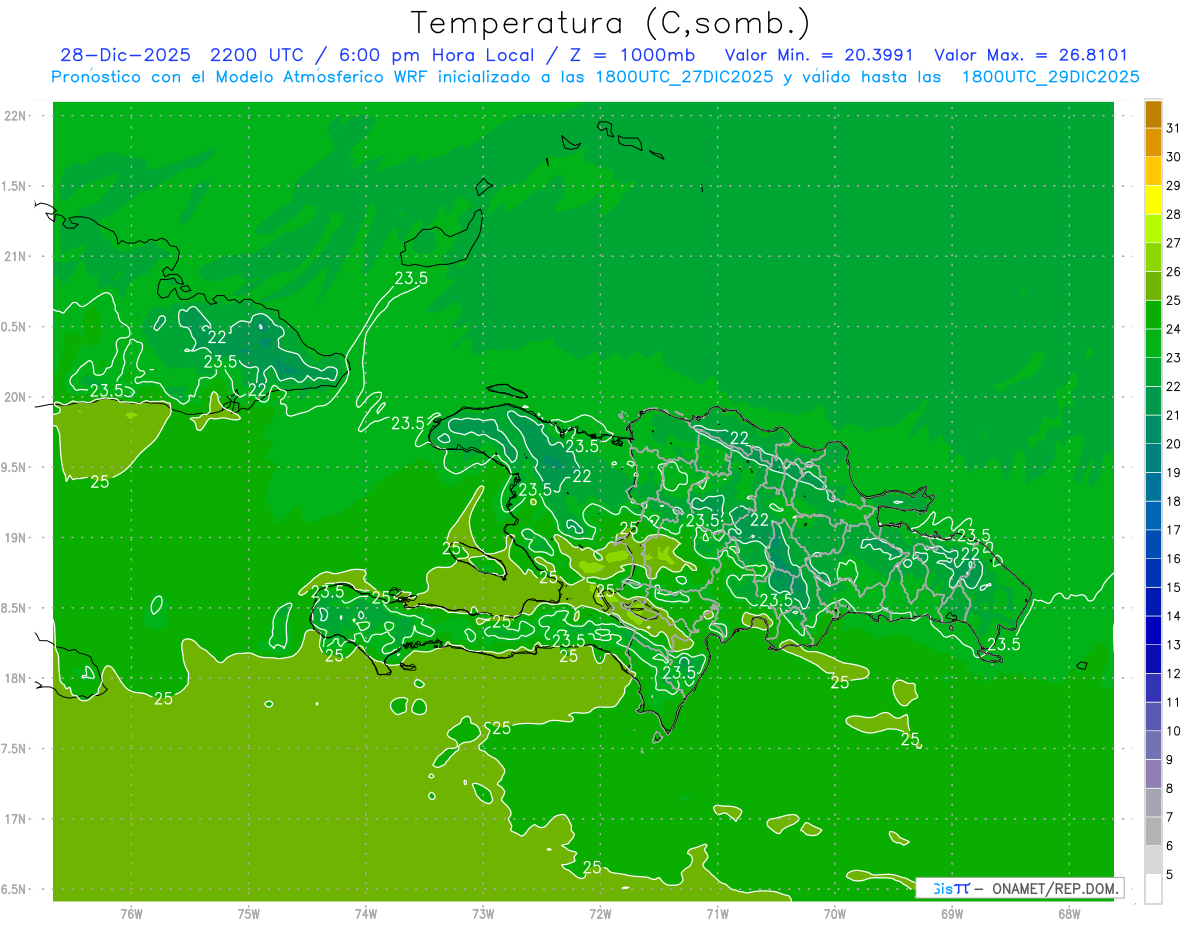Click the '22N' latitude axis label
The height and width of the screenshot is (927, 1200).
[17, 115]
